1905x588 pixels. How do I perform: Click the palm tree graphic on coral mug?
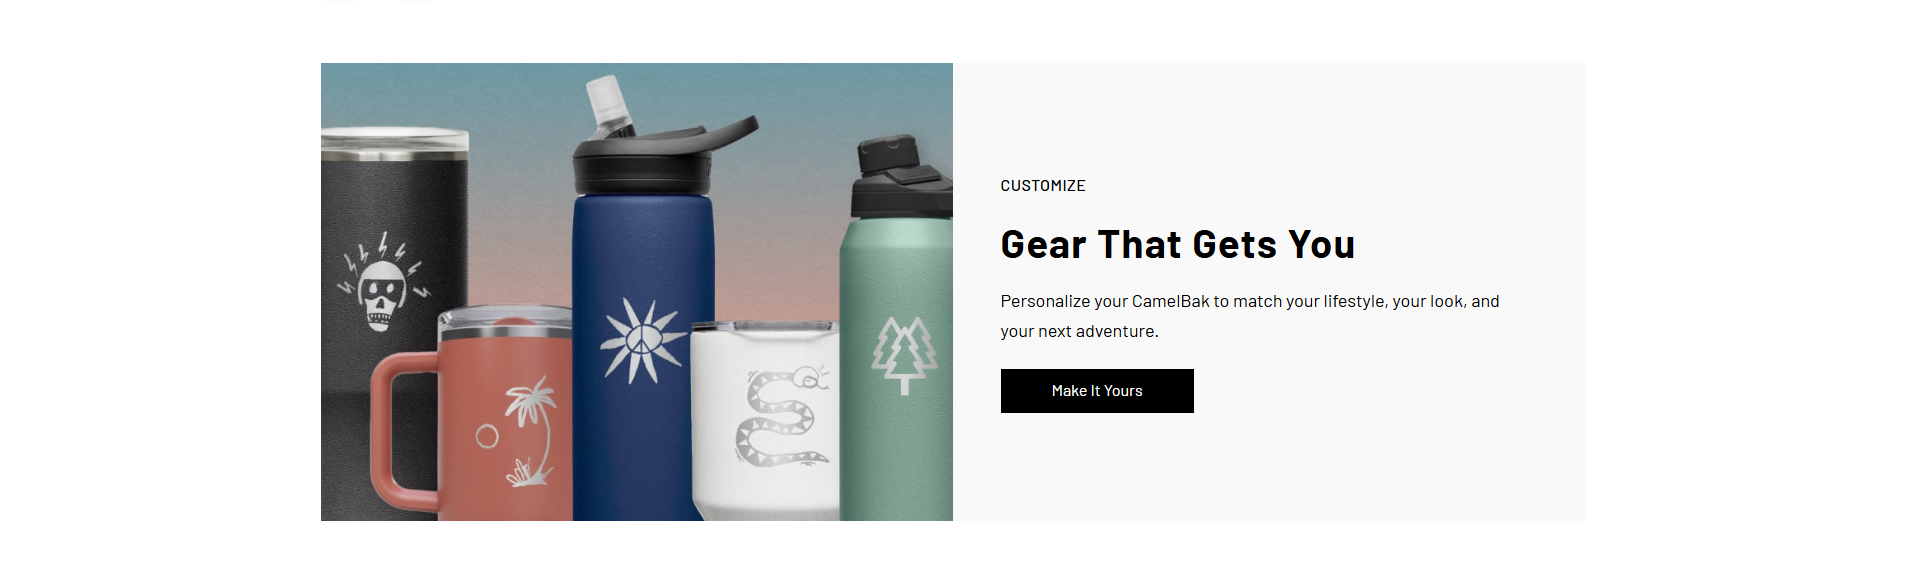tap(531, 420)
